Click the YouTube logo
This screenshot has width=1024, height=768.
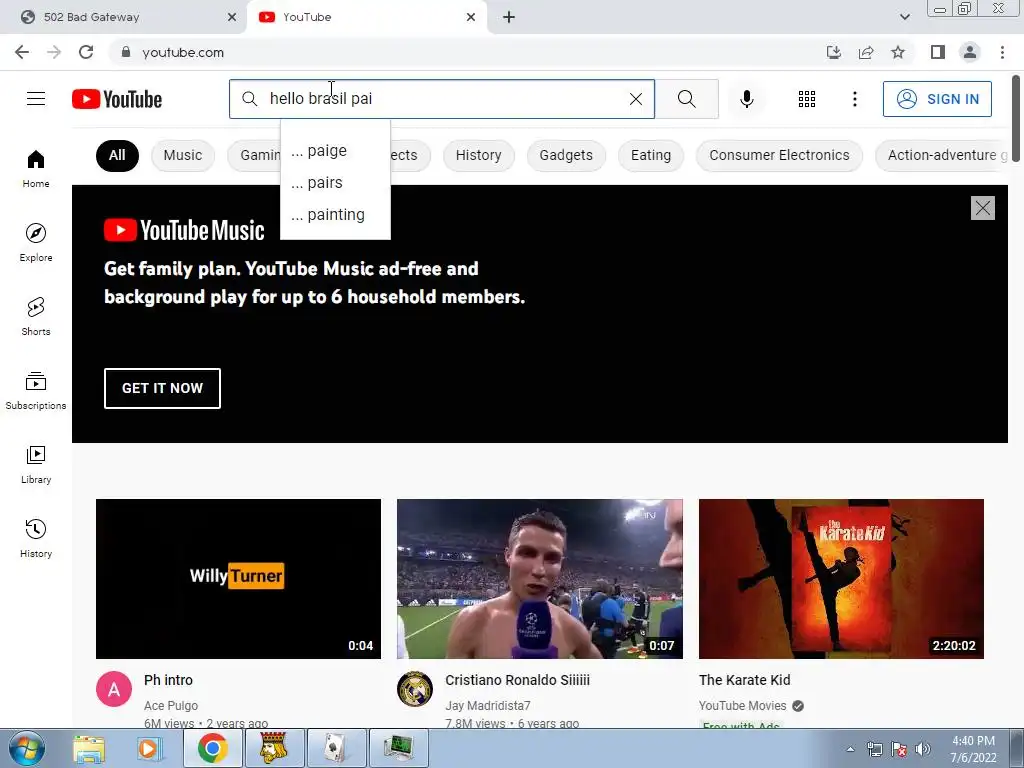117,99
